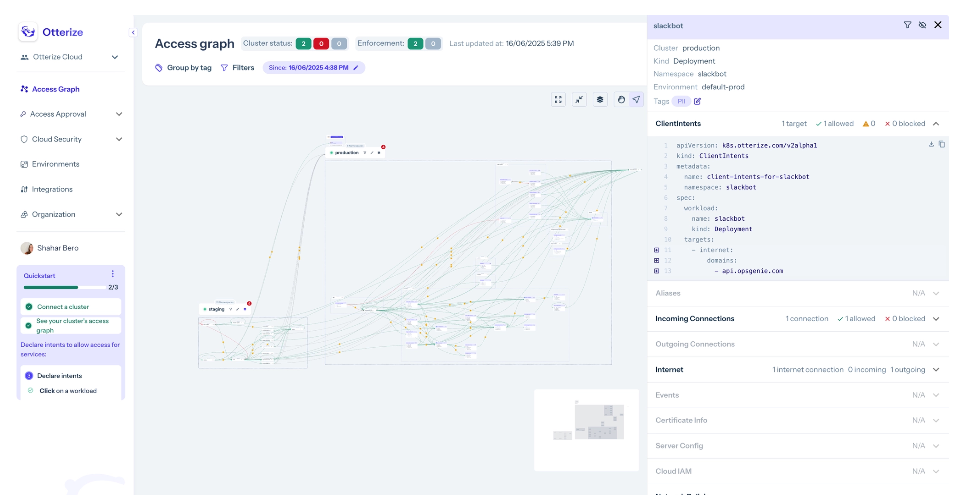
Task: Select the Click on a workload step
Action: pos(68,391)
